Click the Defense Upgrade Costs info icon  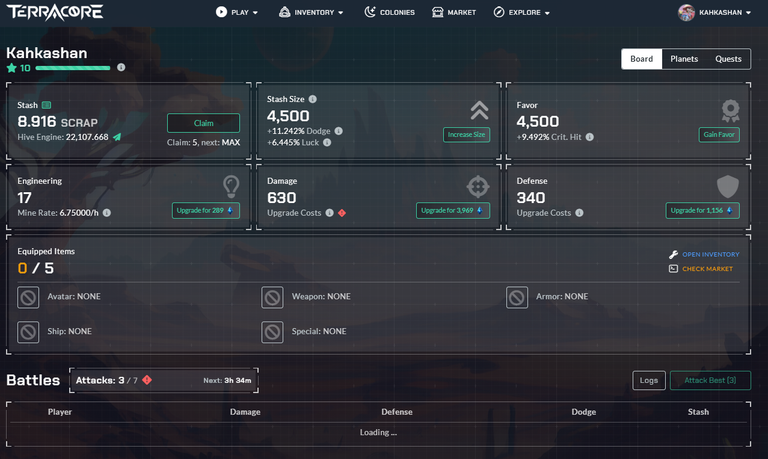(x=579, y=213)
